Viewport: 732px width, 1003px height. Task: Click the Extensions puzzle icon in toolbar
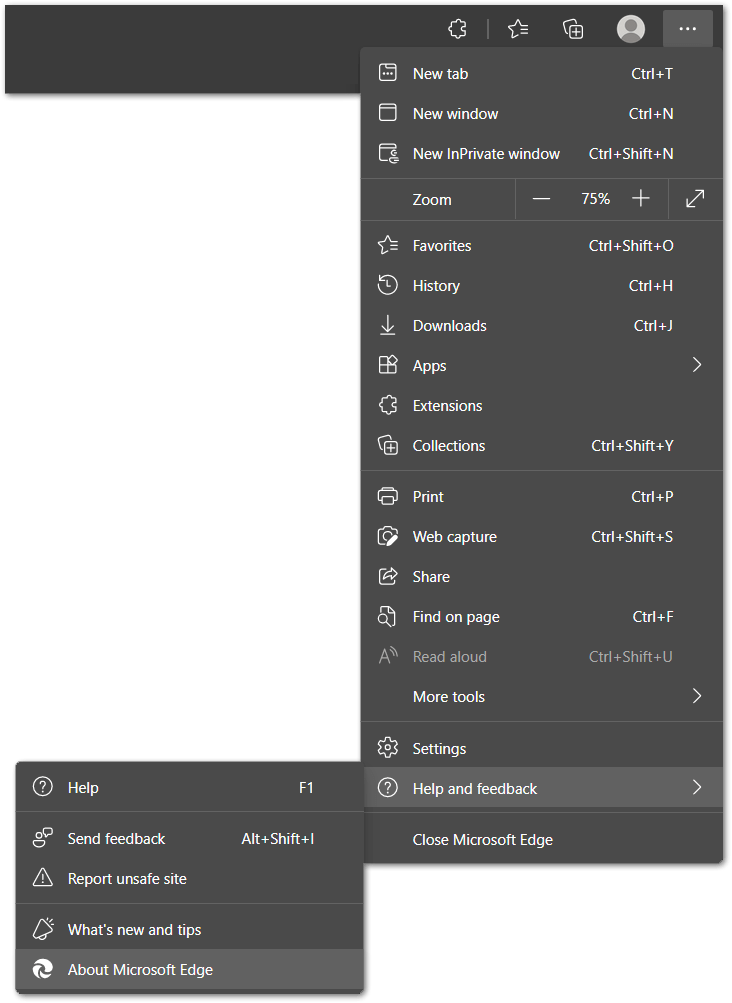[458, 29]
